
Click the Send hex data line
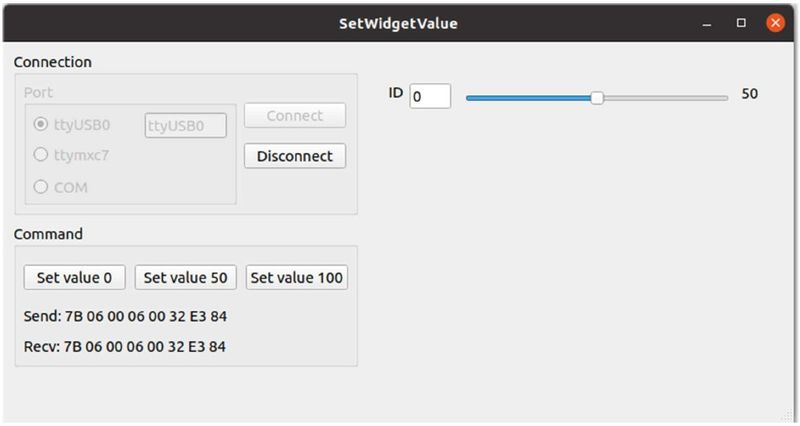coord(125,316)
